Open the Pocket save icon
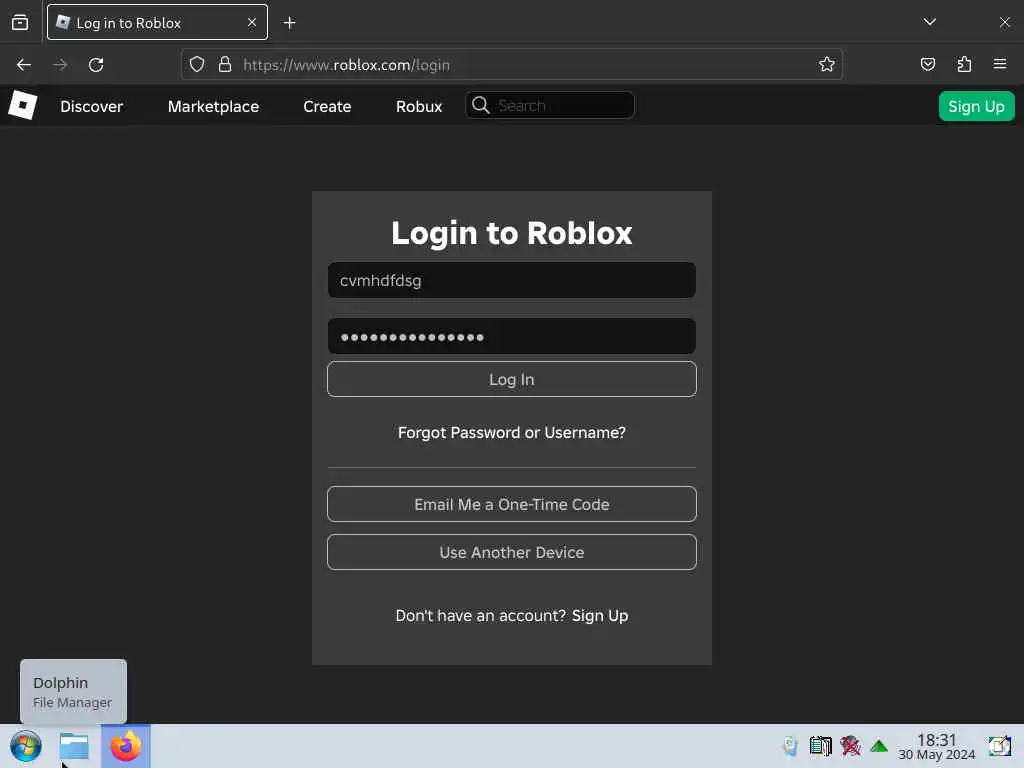The width and height of the screenshot is (1024, 768). point(927,65)
